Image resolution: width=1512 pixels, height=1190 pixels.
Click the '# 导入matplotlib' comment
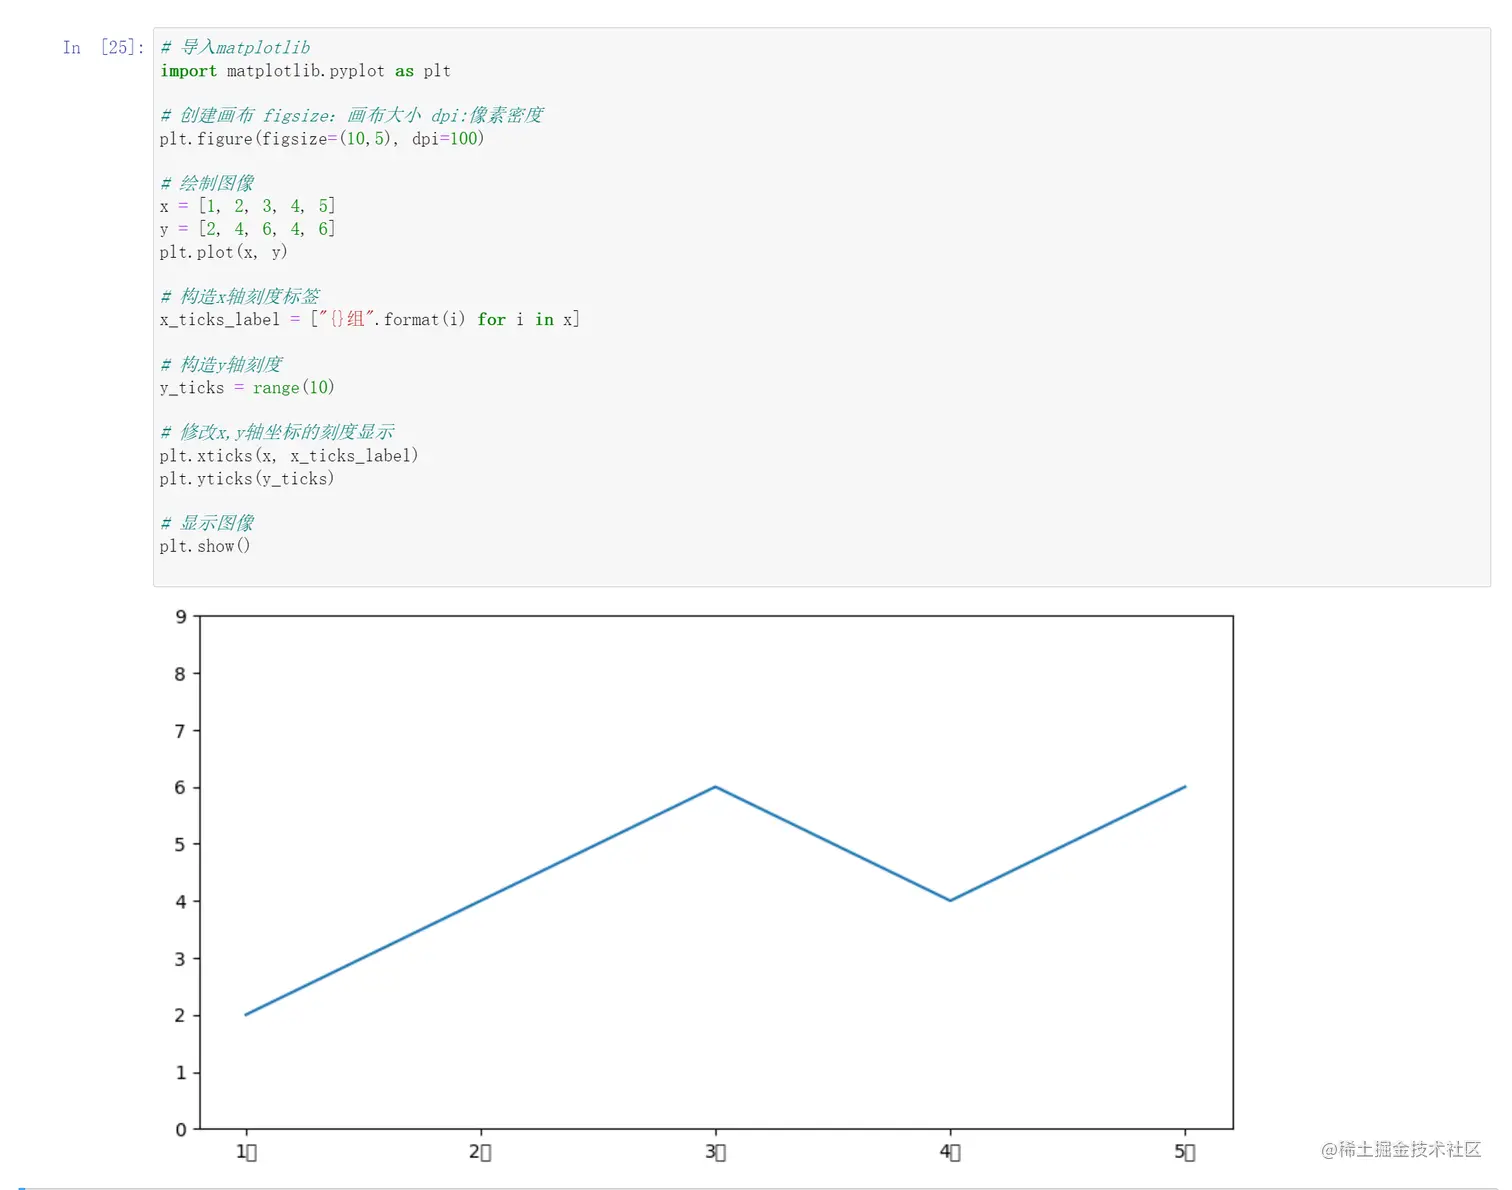(x=235, y=47)
